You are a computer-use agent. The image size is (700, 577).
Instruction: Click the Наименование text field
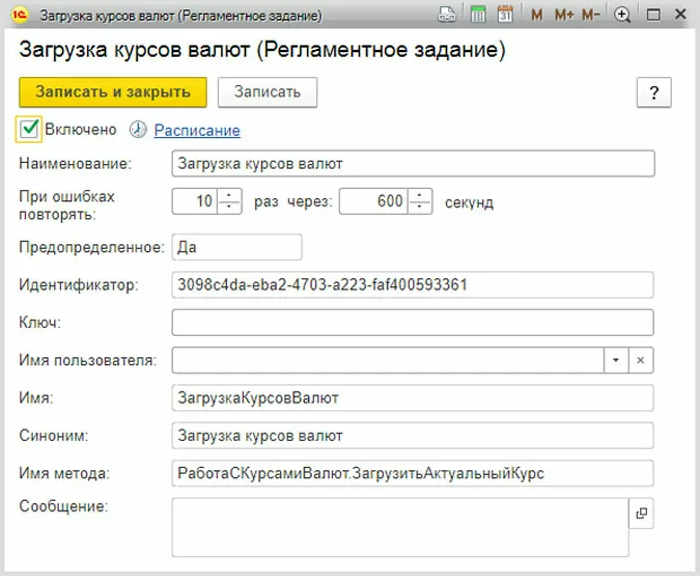(412, 163)
